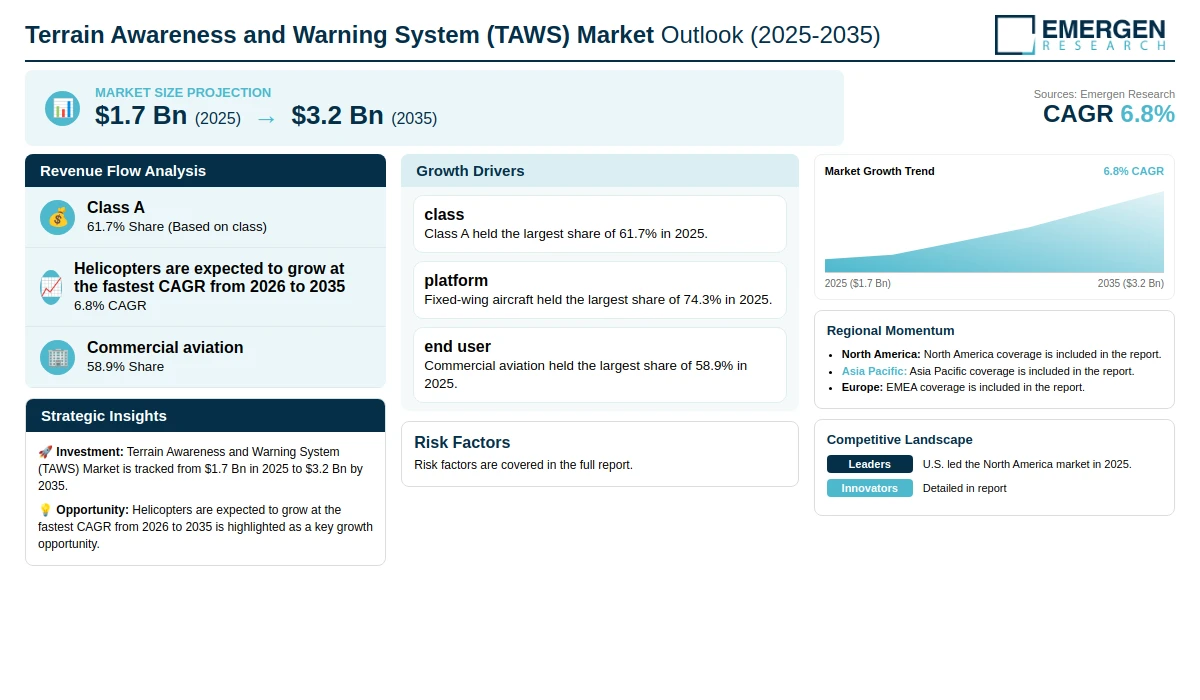Select the end user growth driver card
Screen dimensions: 1200x700
click(600, 365)
